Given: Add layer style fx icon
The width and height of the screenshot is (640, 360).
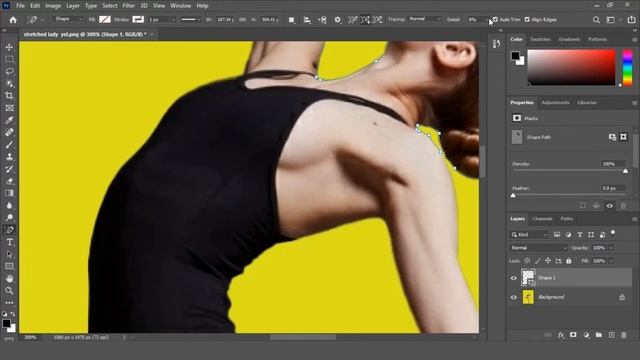Looking at the screenshot, I should click(561, 335).
